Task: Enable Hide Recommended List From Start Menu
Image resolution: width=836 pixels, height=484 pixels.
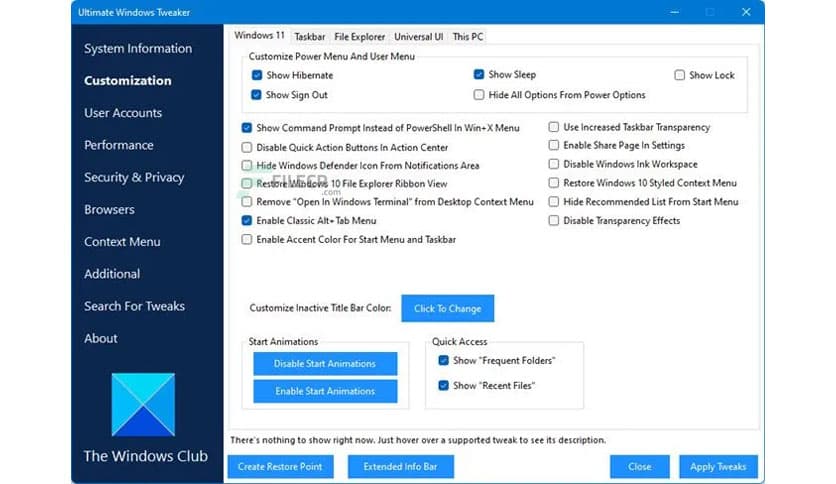Action: (554, 202)
